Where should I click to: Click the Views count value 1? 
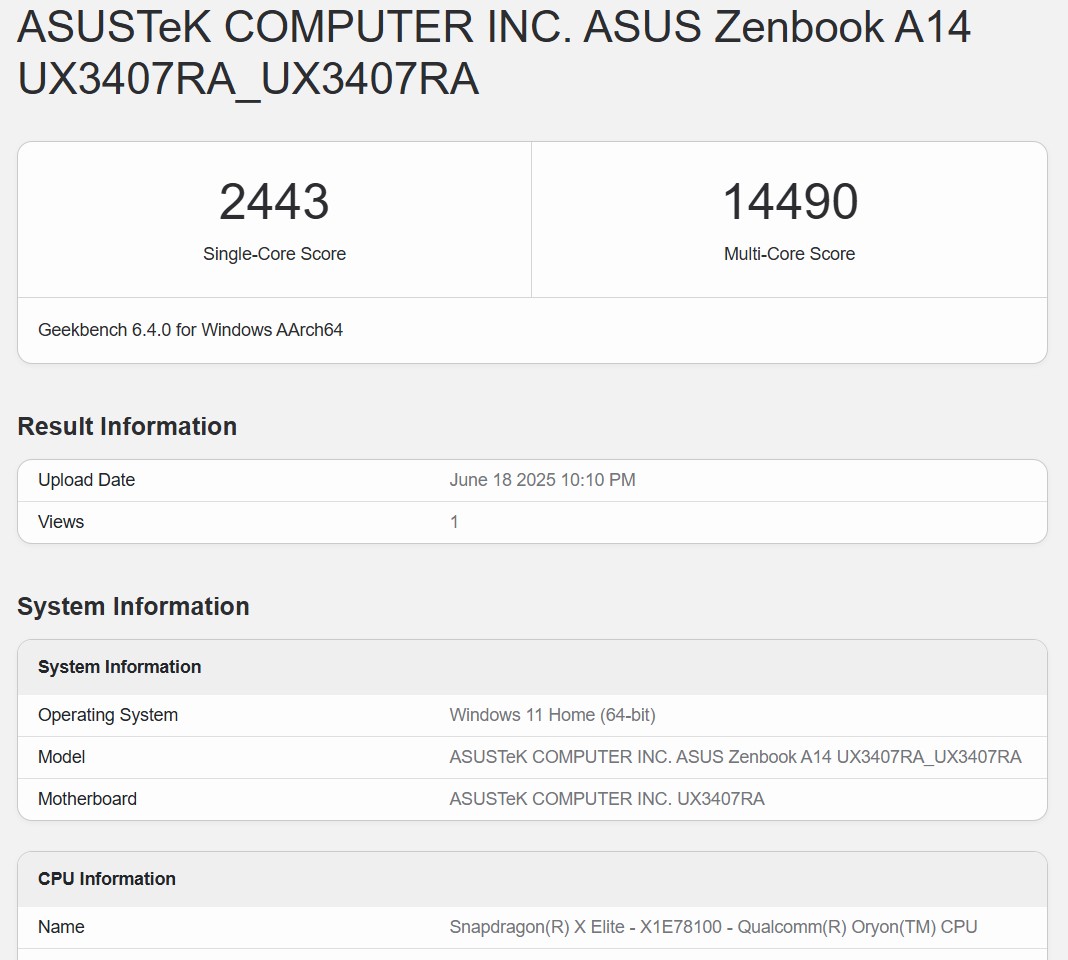[454, 522]
